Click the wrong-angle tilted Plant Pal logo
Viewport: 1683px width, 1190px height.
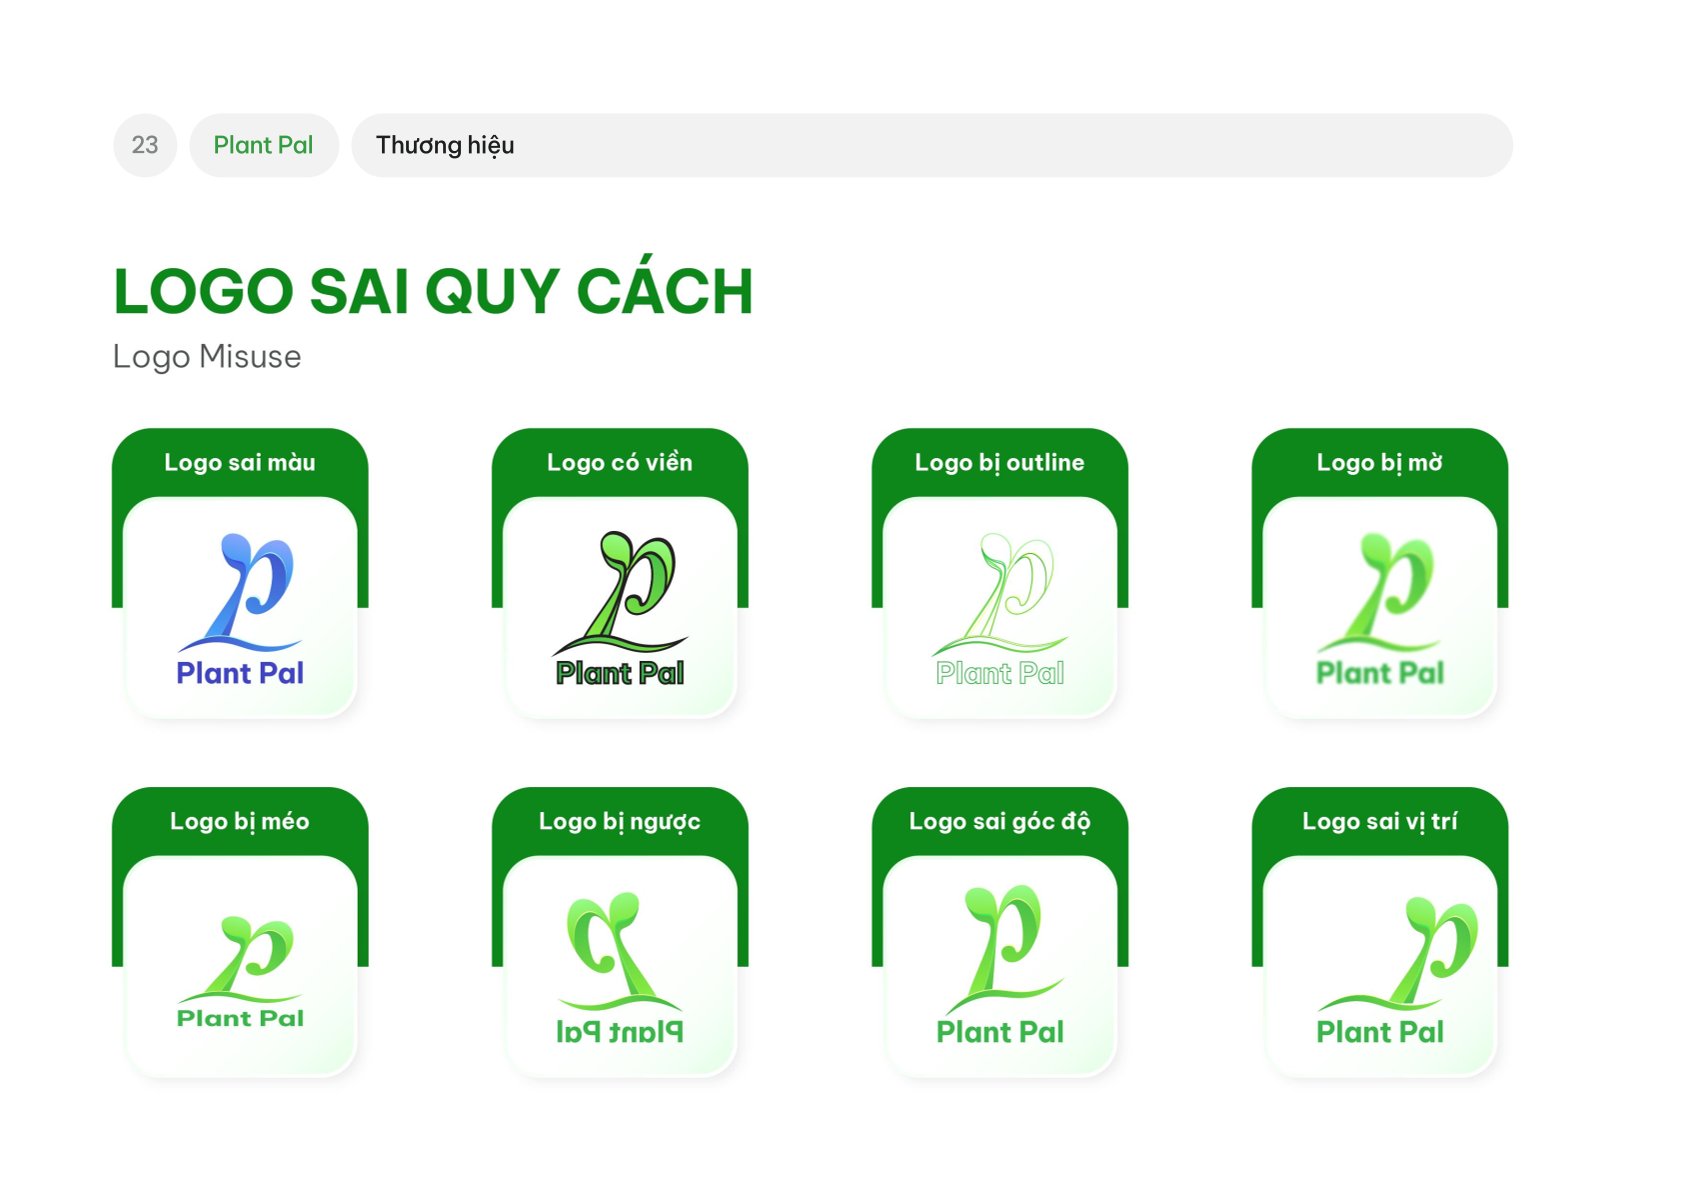tap(1000, 965)
